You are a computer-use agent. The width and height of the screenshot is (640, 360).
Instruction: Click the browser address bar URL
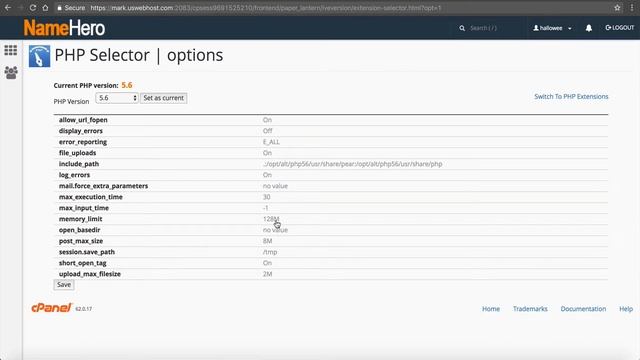[x=265, y=8]
